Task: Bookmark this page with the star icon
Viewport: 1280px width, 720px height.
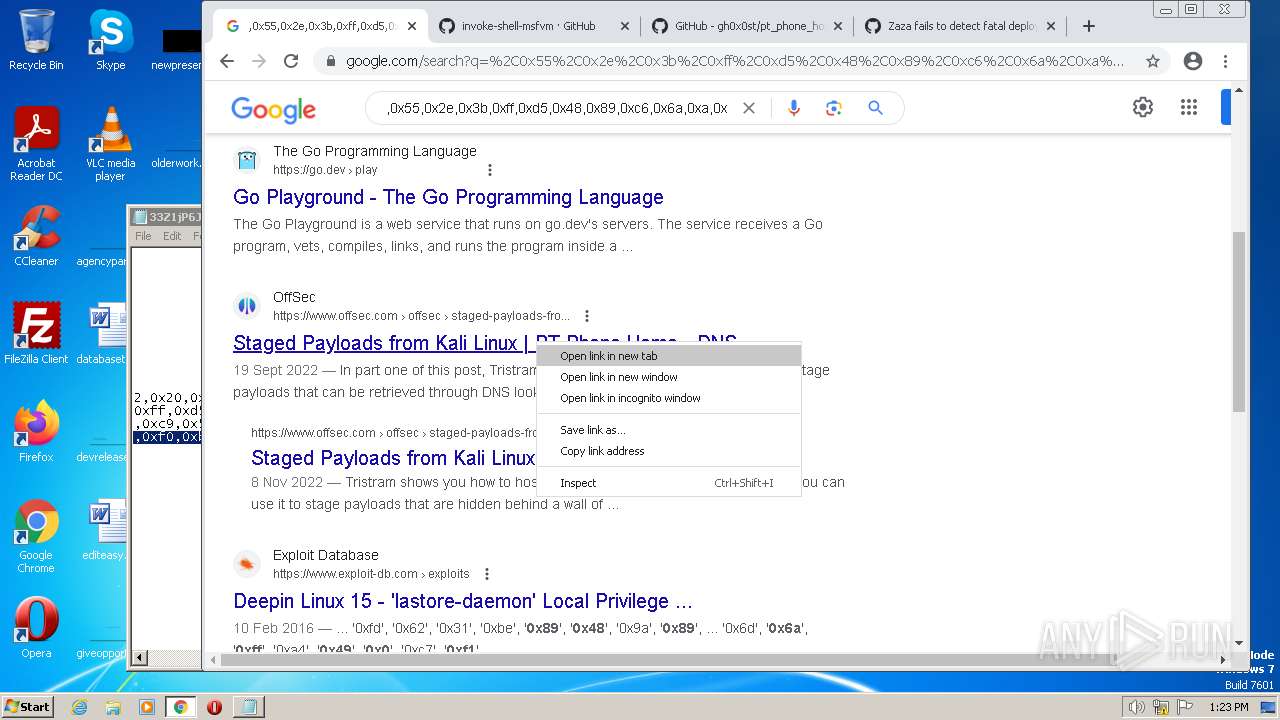Action: pos(1153,61)
